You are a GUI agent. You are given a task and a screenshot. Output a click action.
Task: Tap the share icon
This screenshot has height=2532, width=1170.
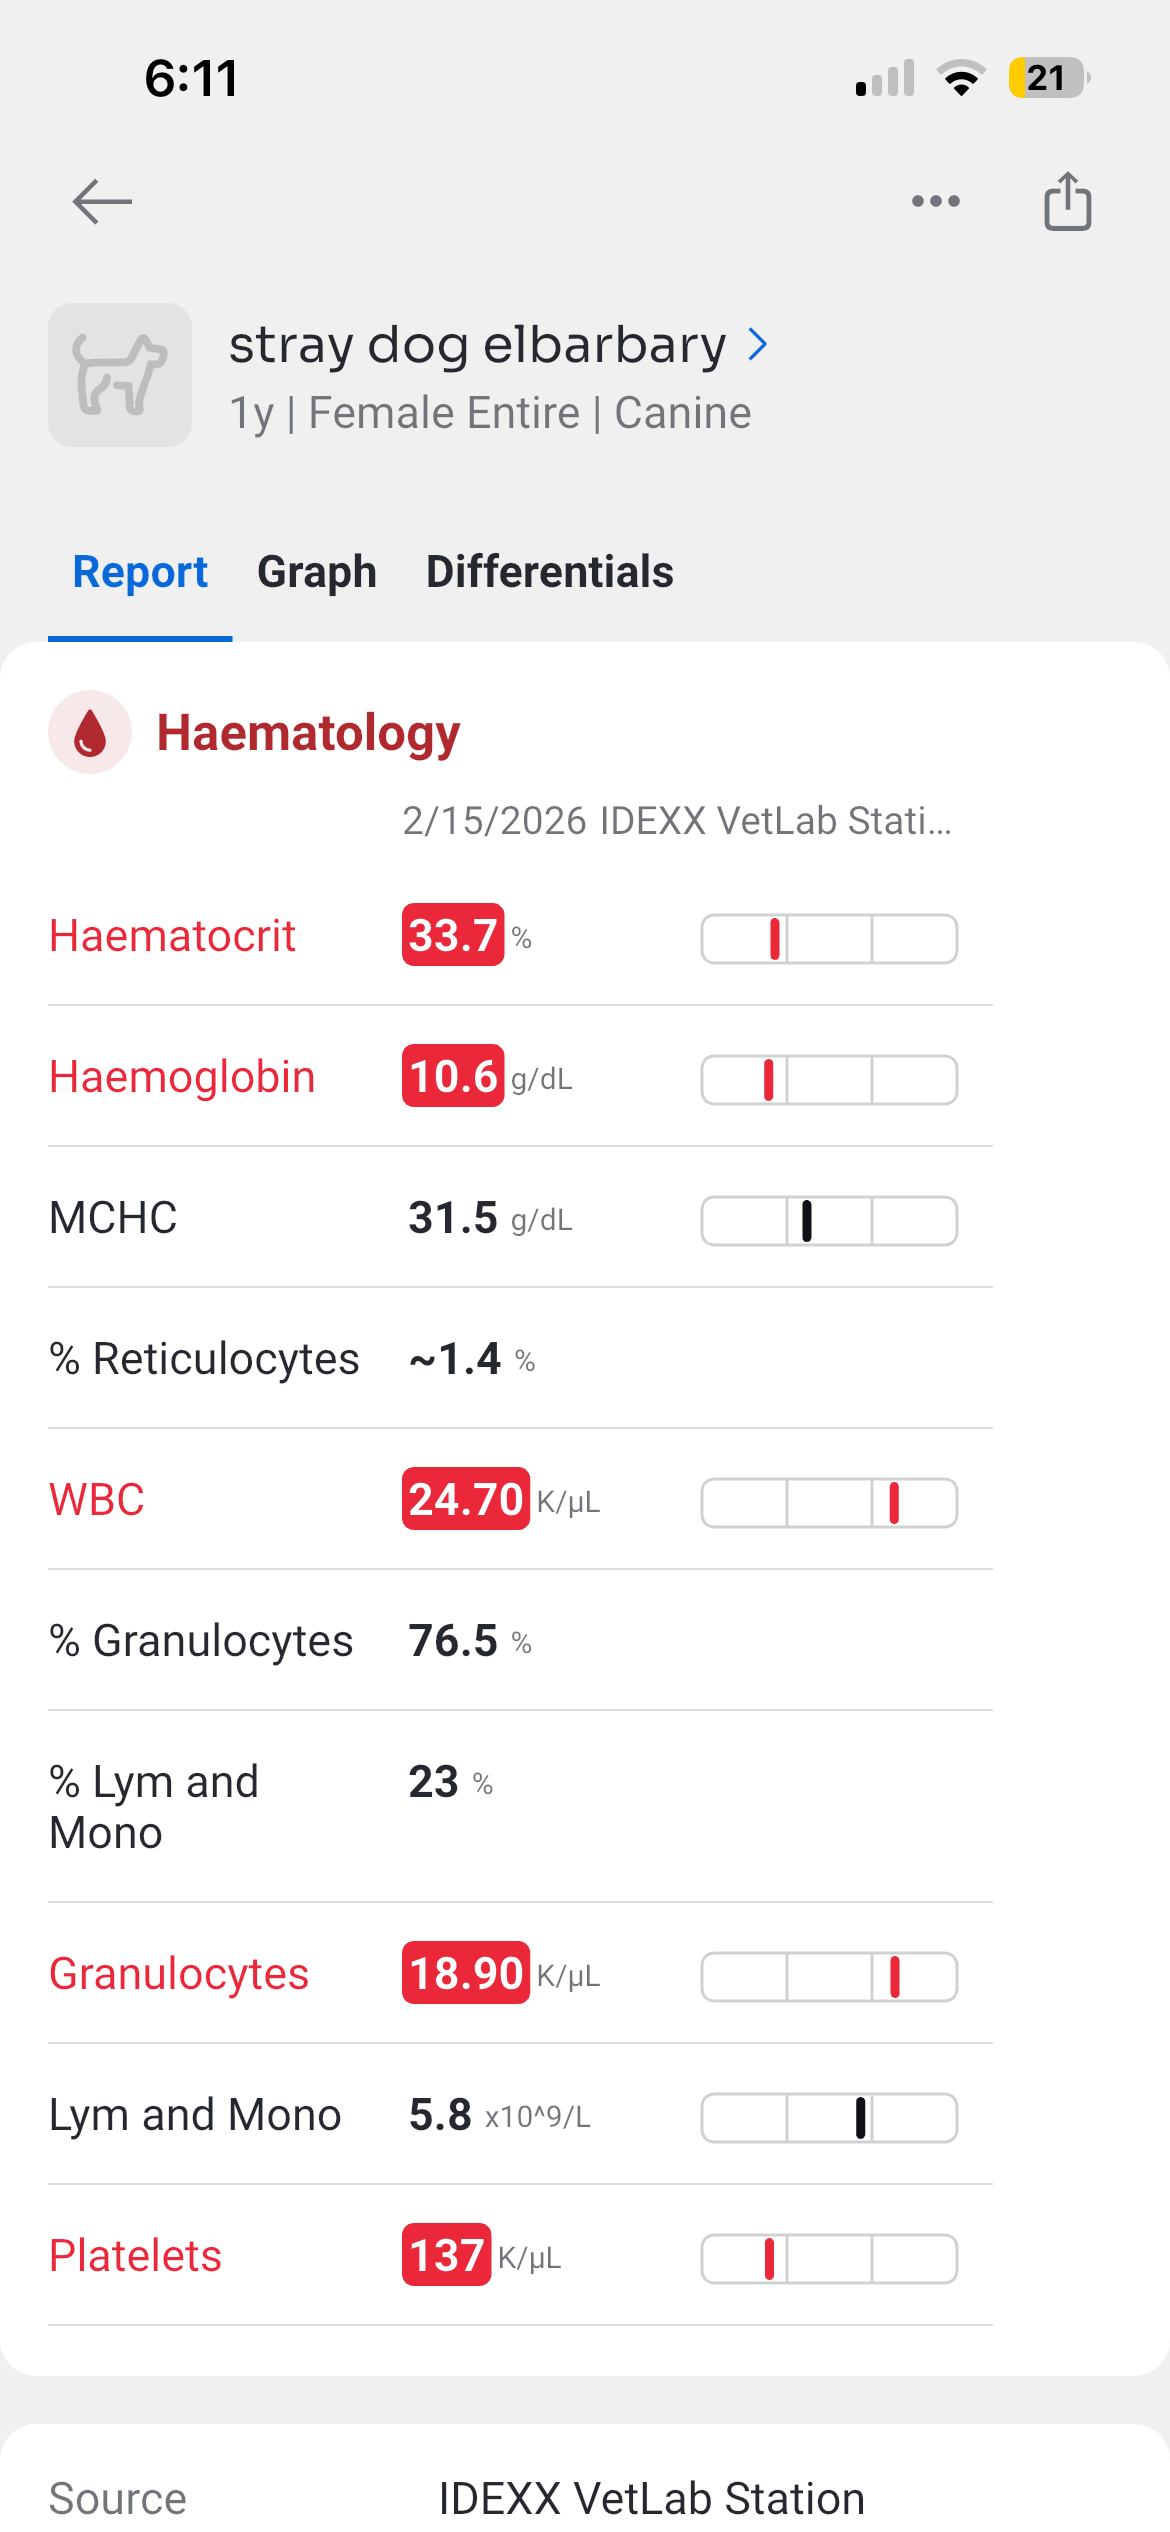pyautogui.click(x=1067, y=202)
